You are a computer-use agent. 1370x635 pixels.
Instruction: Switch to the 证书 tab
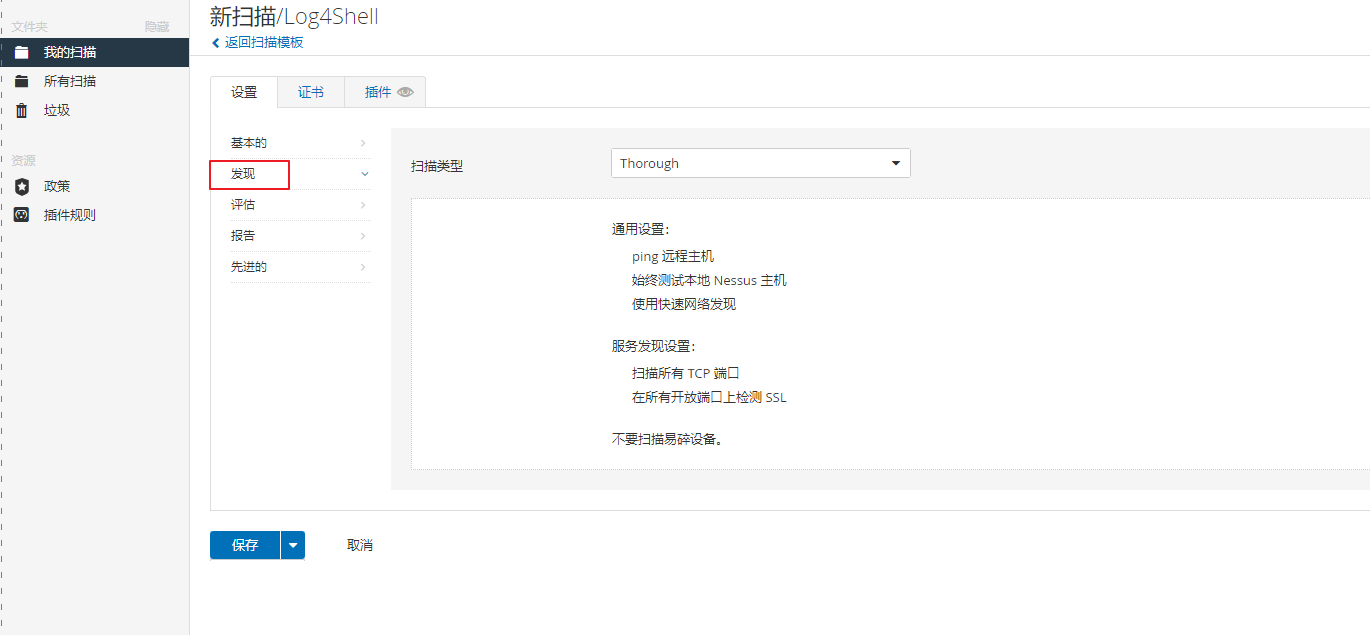coord(311,92)
